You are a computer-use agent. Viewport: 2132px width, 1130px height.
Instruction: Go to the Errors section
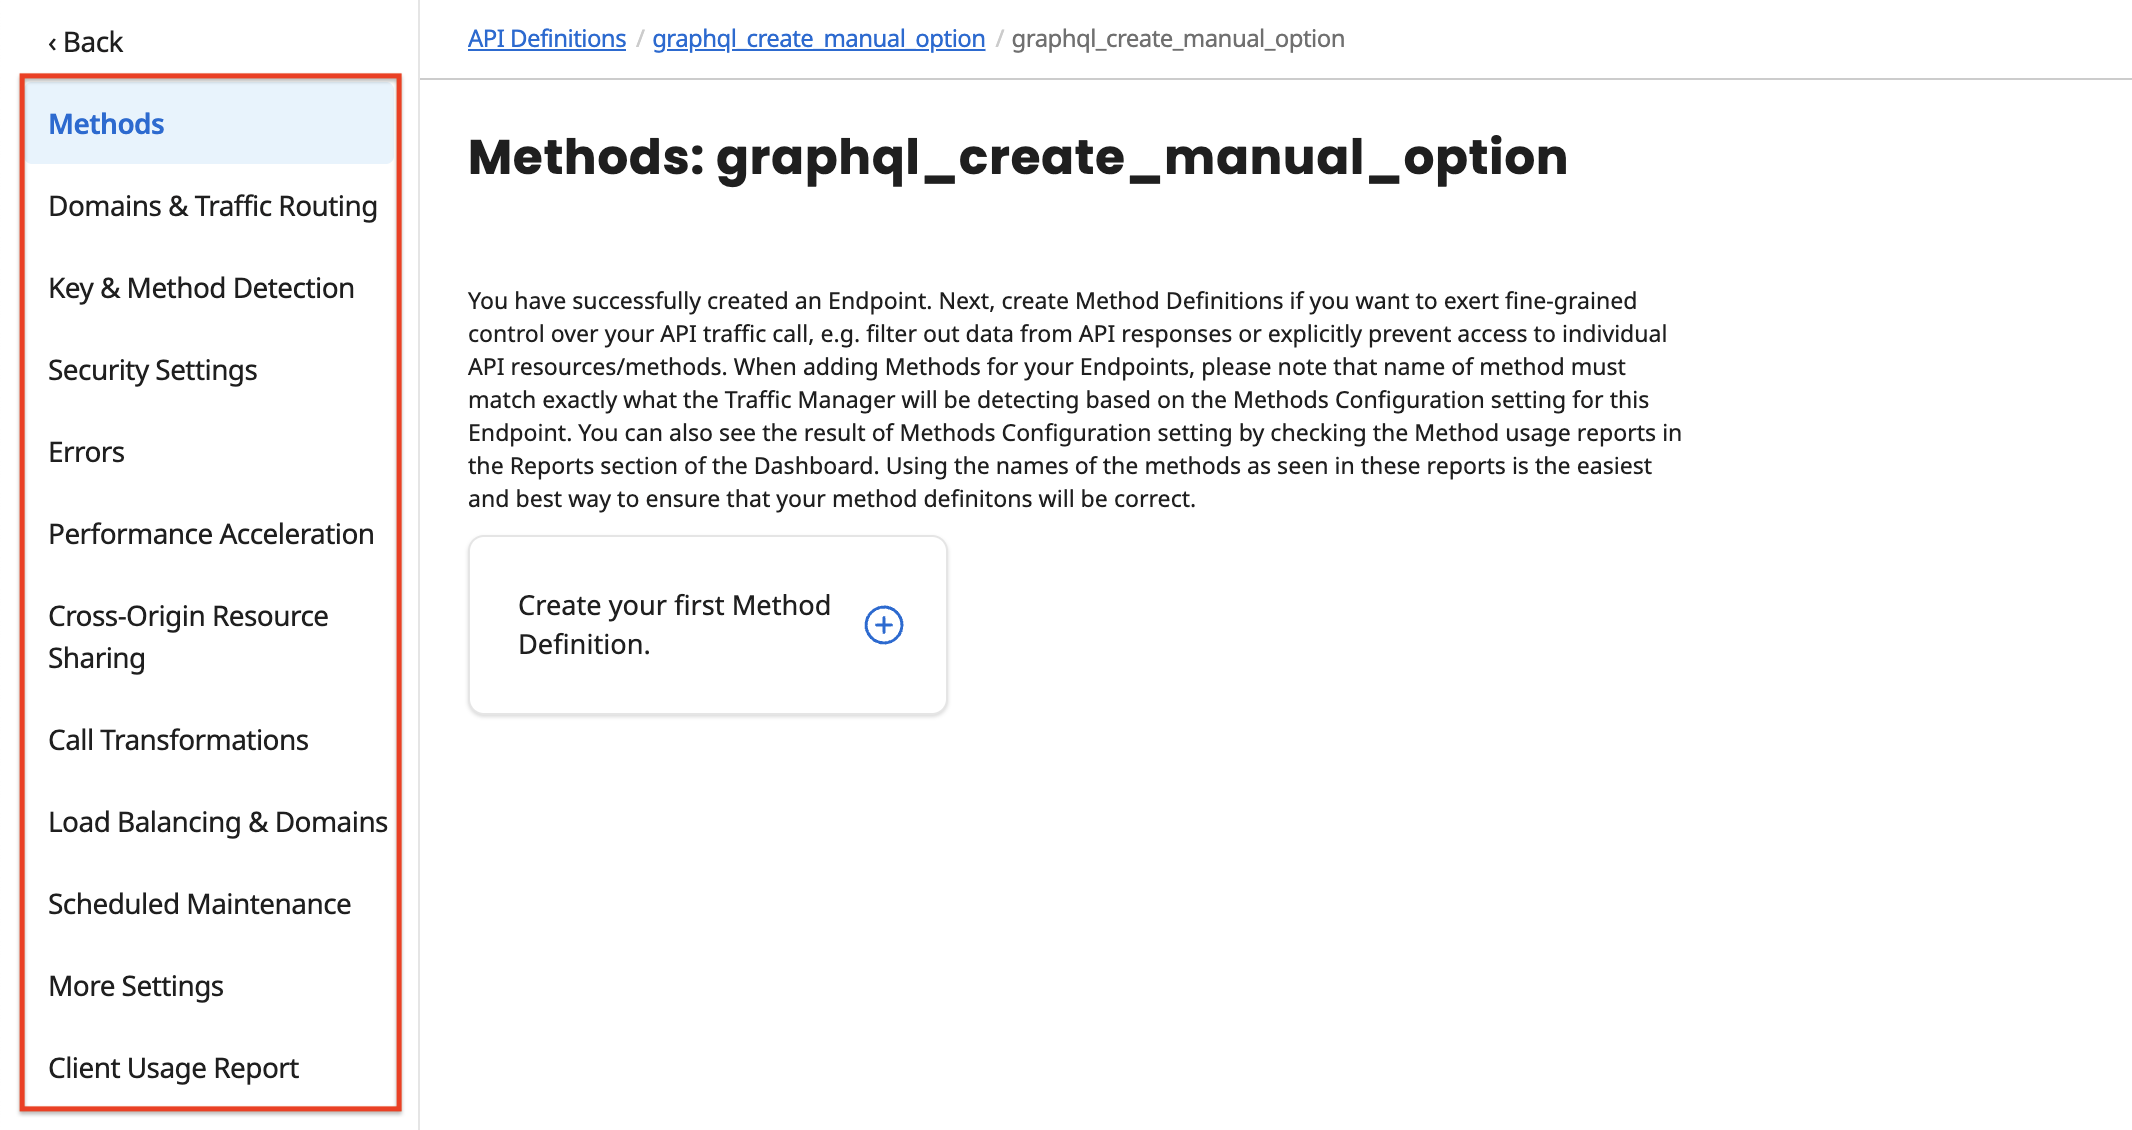(86, 452)
